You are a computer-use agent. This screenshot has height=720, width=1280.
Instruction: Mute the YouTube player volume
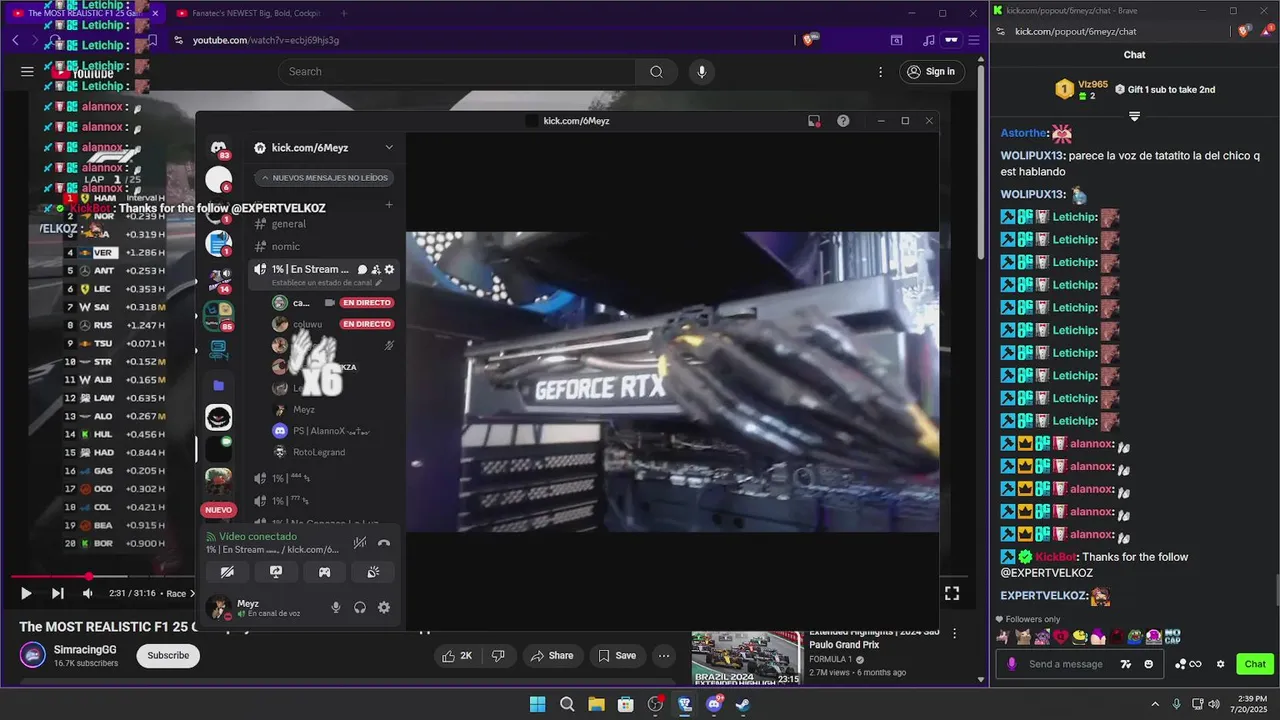pyautogui.click(x=88, y=593)
